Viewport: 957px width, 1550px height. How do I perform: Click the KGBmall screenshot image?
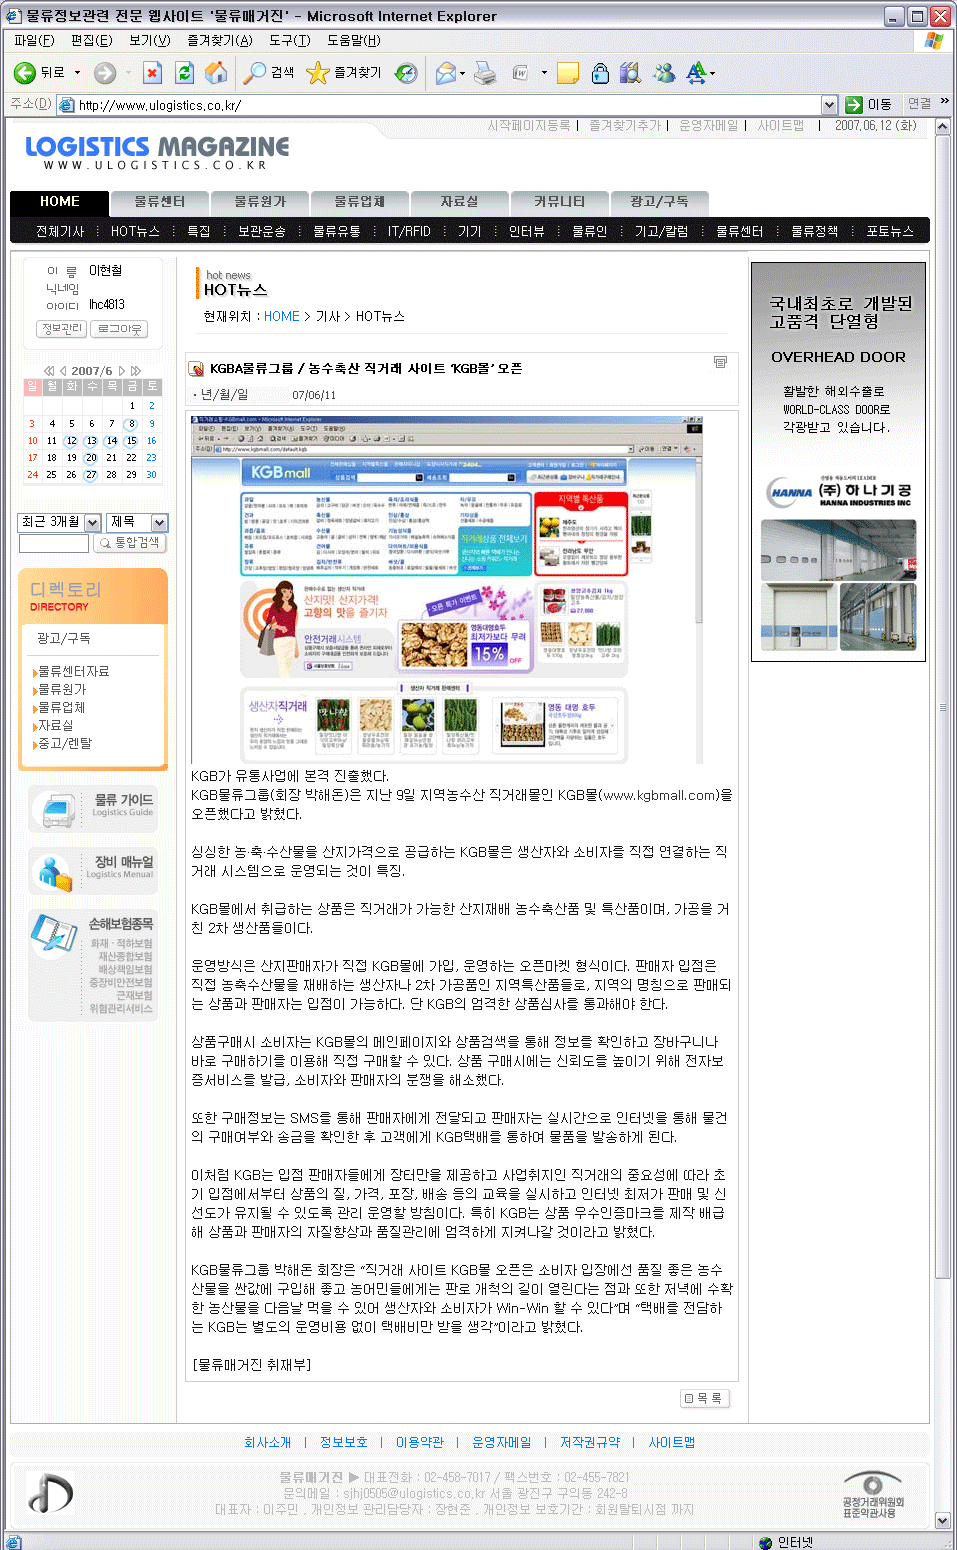pos(447,589)
